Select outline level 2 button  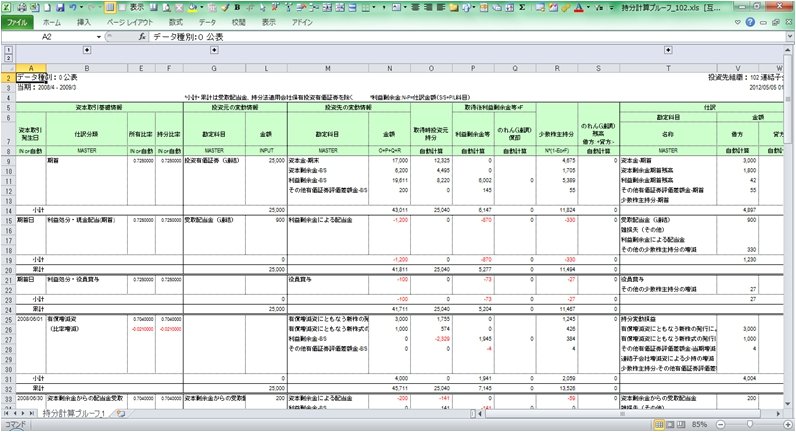[x=8, y=58]
